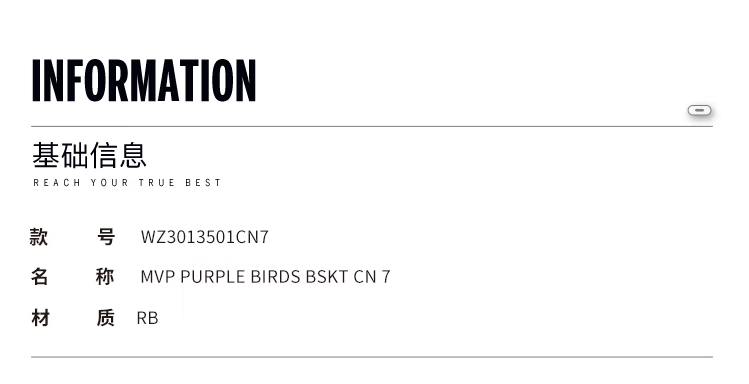Screen dimensions: 749x384
Task: Click the REACH YOUR TRUE BEST tagline
Action: click(x=127, y=183)
